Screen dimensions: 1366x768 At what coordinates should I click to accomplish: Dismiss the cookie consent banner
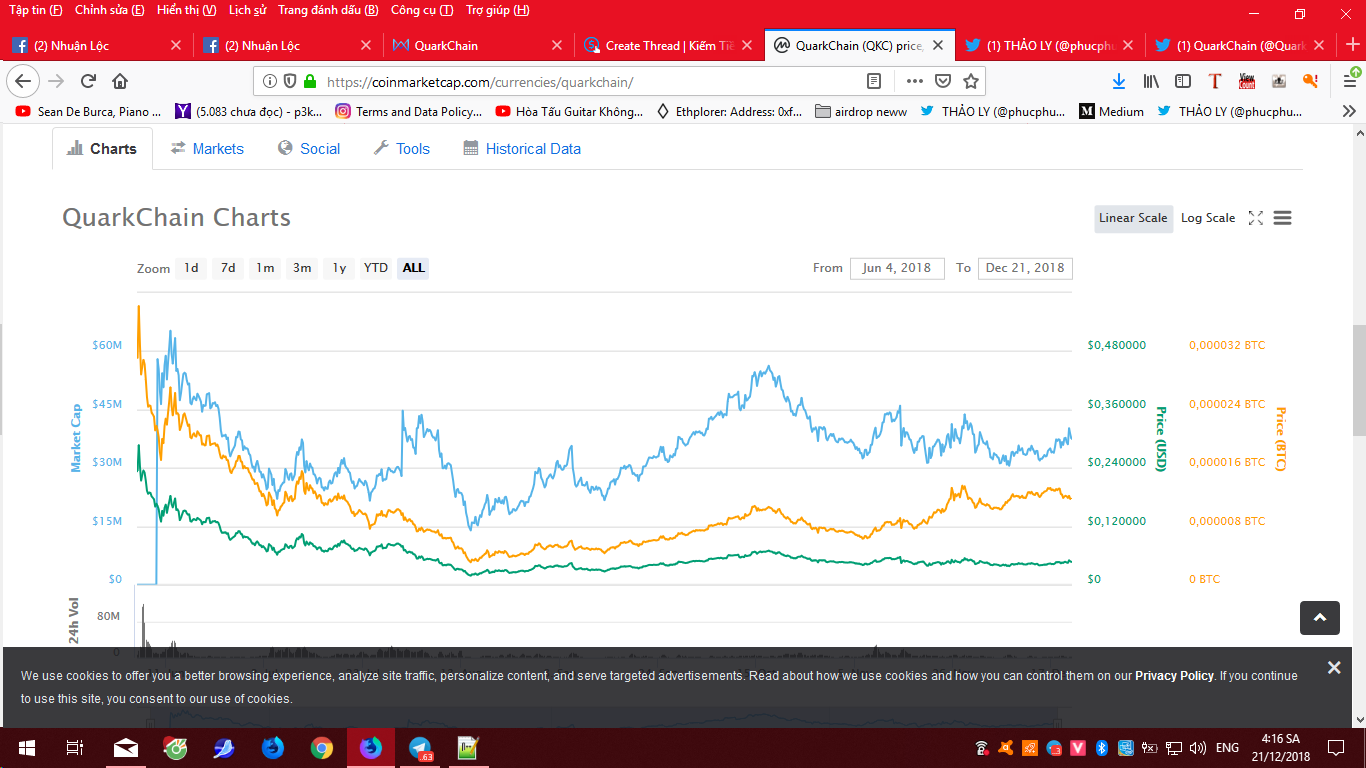[1334, 667]
